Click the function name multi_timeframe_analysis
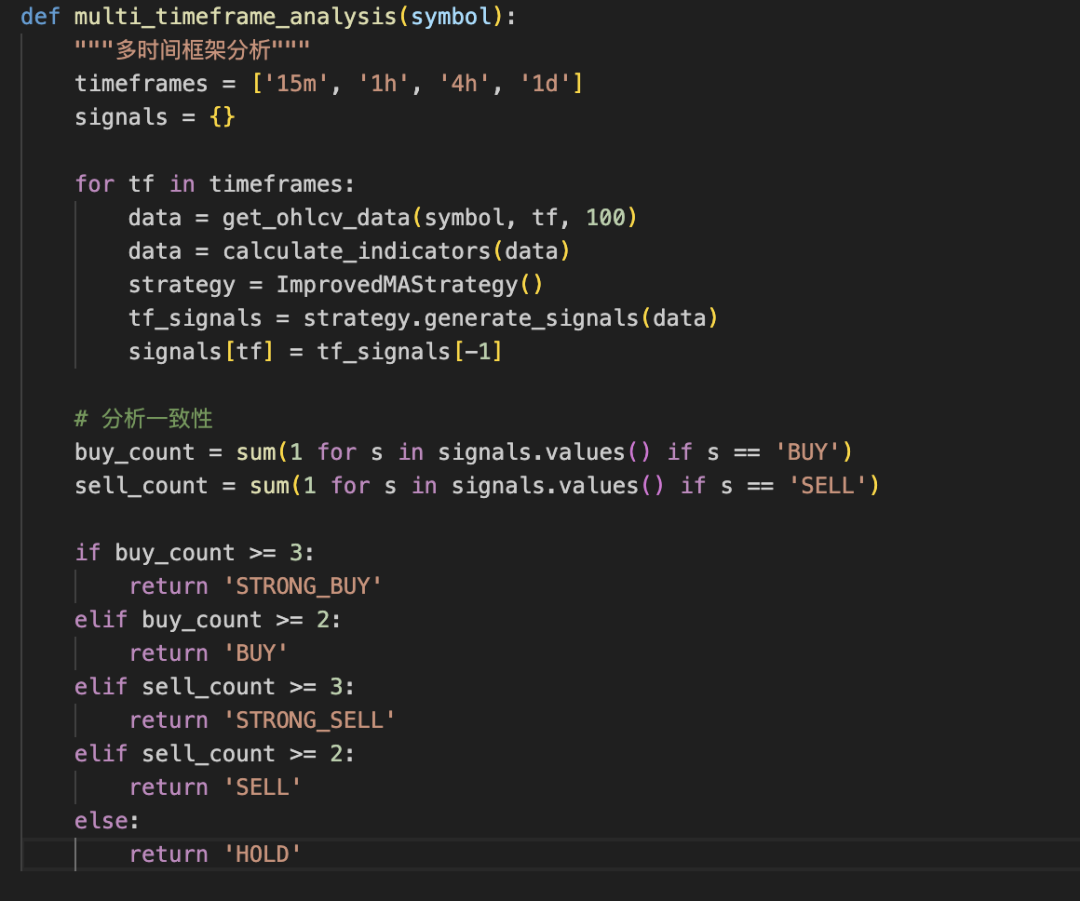This screenshot has width=1080, height=901. 236,17
